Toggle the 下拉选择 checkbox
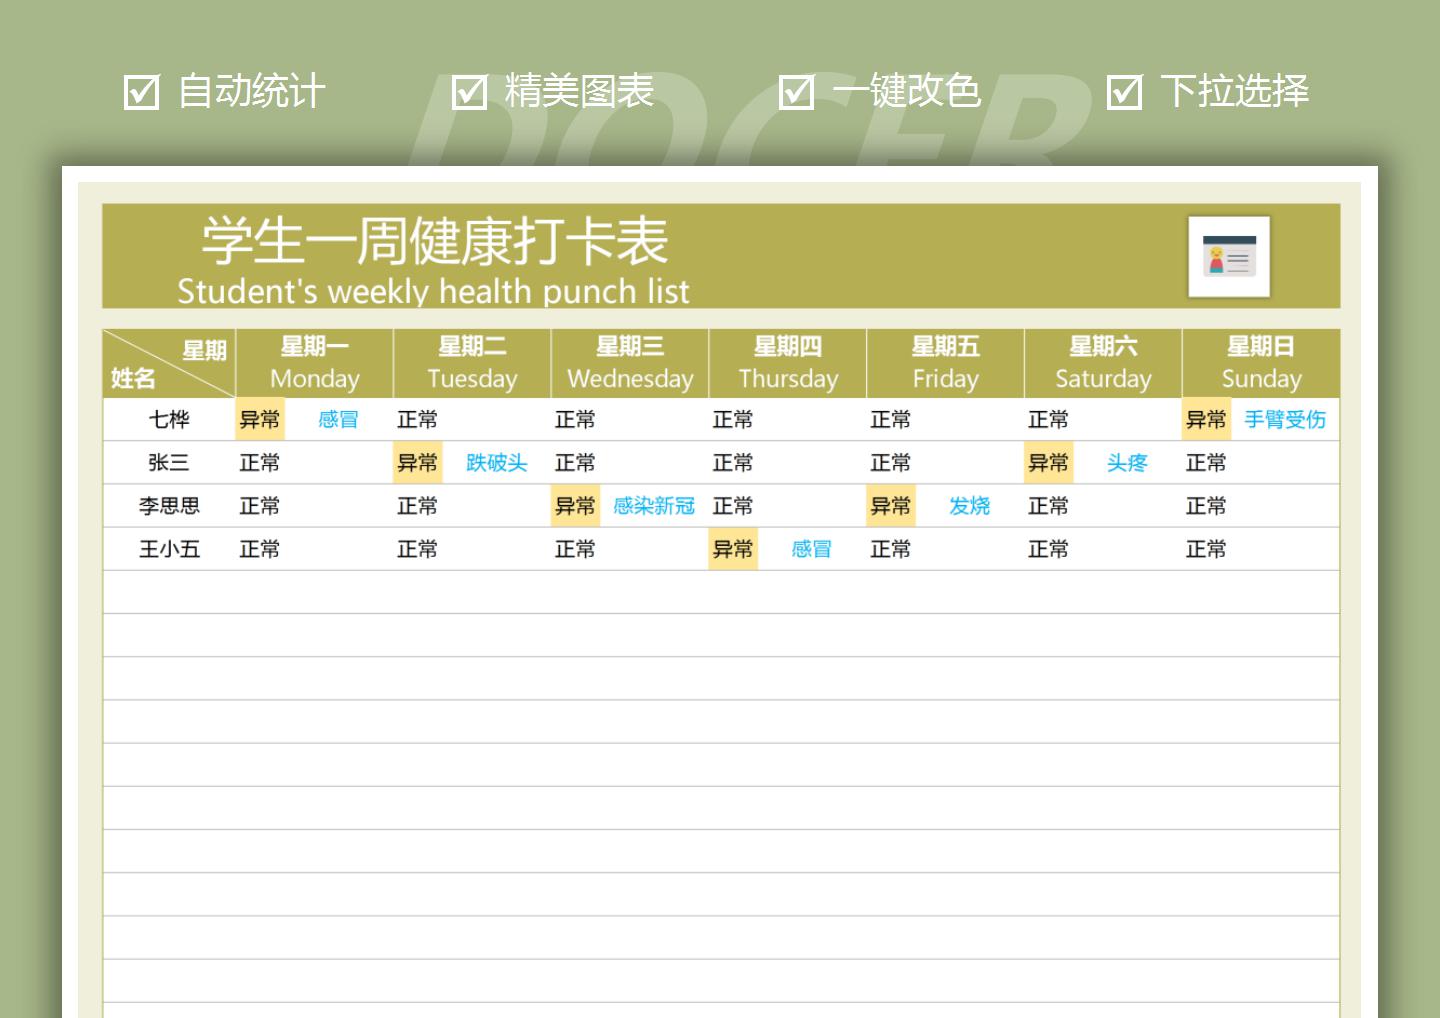Image resolution: width=1440 pixels, height=1018 pixels. 1124,92
